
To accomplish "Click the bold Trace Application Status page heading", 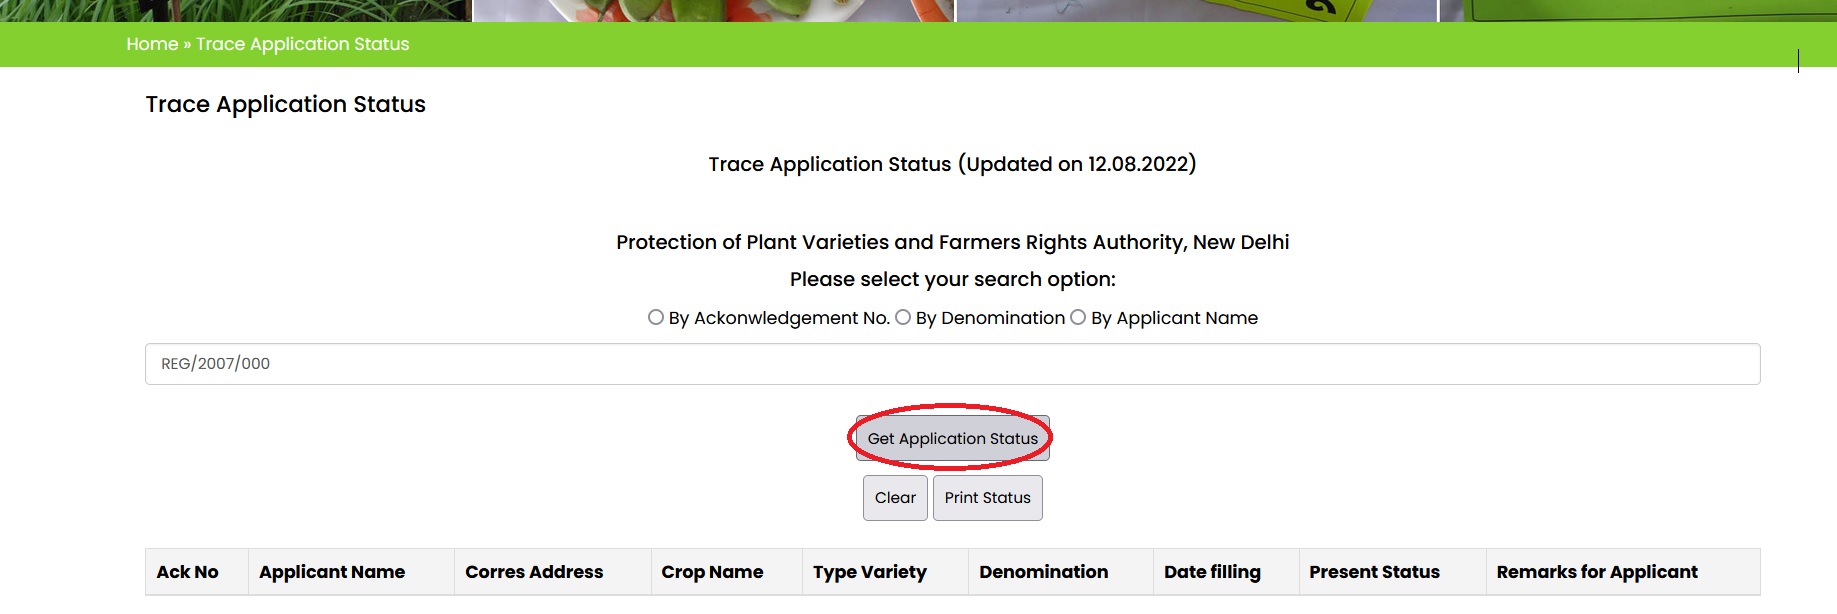I will [x=286, y=104].
